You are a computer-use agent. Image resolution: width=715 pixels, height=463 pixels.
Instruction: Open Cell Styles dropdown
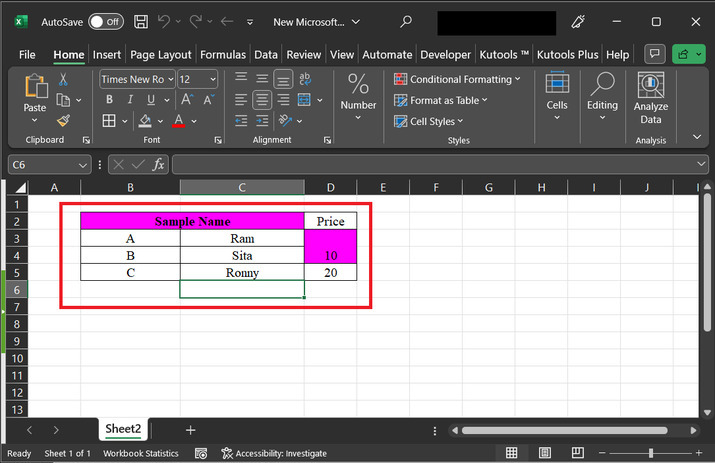(429, 121)
